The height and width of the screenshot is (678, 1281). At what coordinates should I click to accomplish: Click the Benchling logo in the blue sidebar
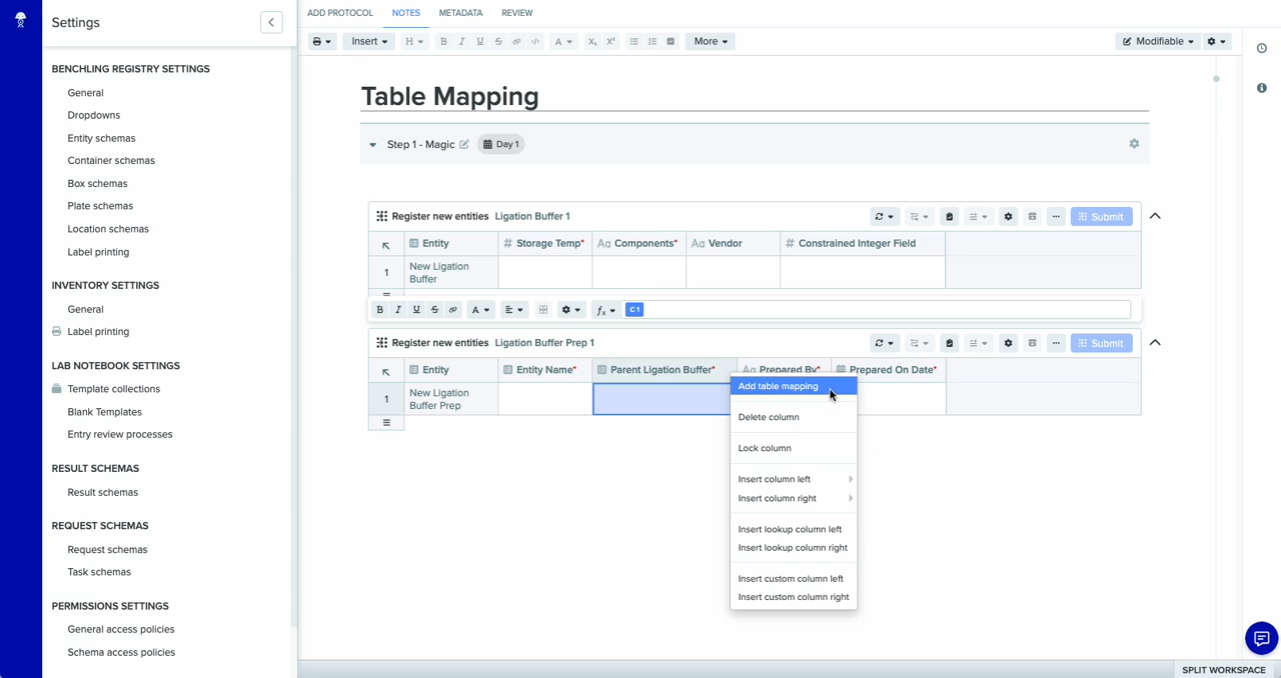20,20
